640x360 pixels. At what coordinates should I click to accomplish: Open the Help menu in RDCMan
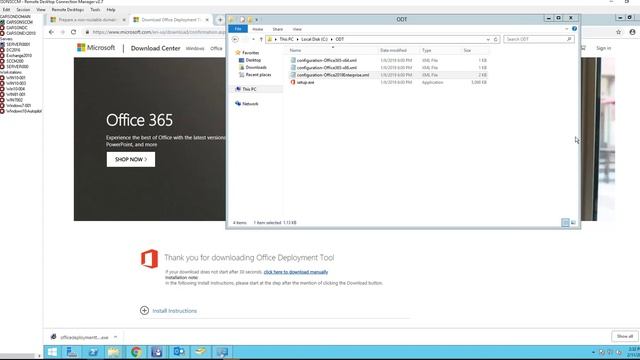coord(111,9)
